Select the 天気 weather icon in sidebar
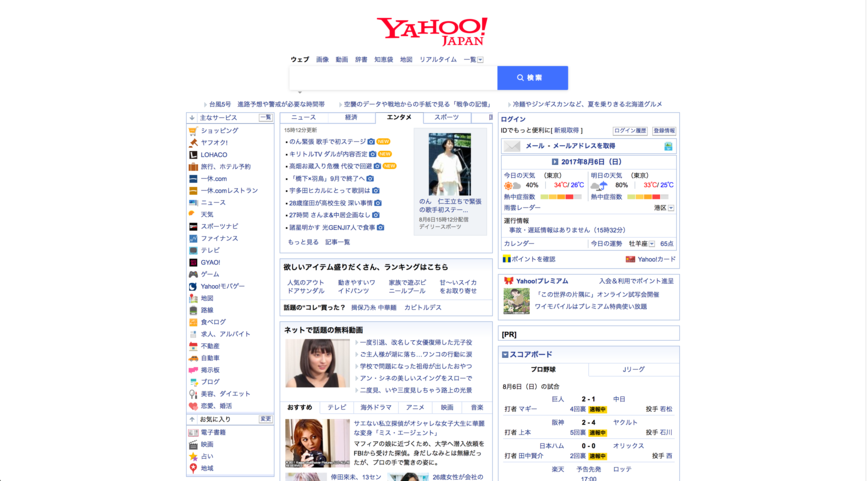 pos(193,215)
